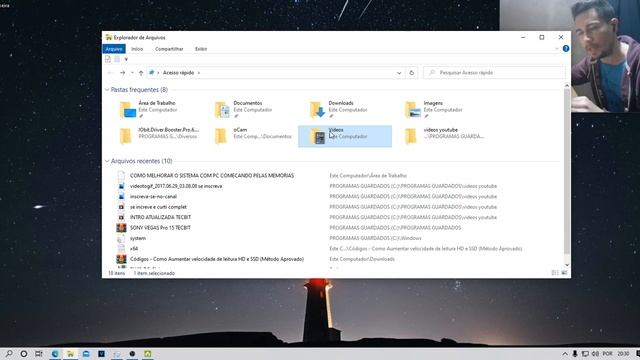Select the system file row
Screen dimensions: 640x360
pos(138,238)
